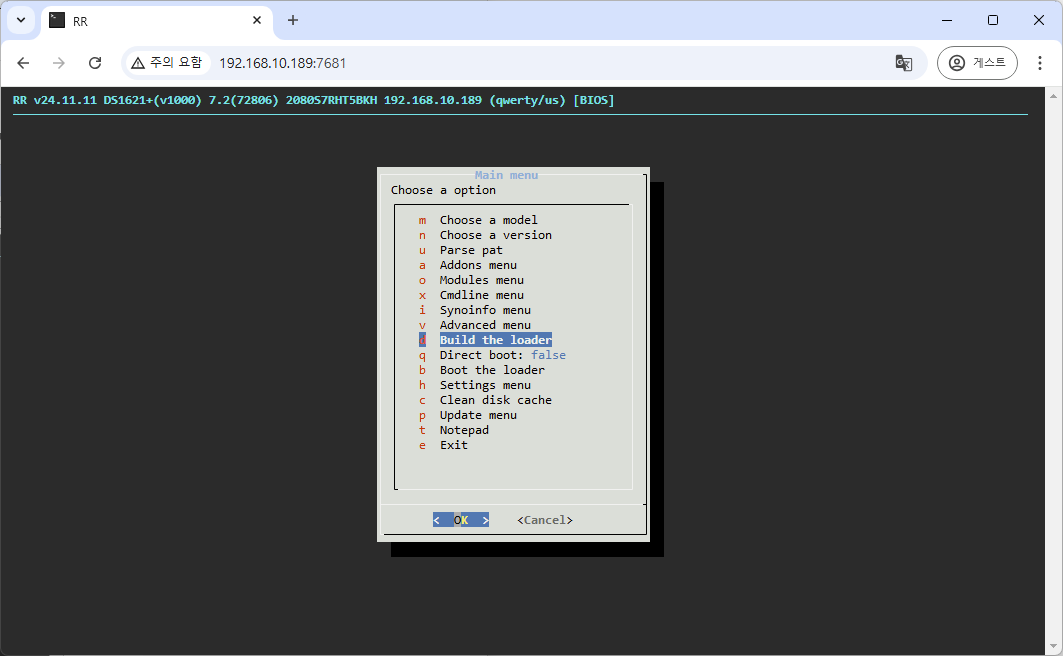This screenshot has width=1063, height=656.
Task: Open the guest profile button
Action: click(x=977, y=63)
